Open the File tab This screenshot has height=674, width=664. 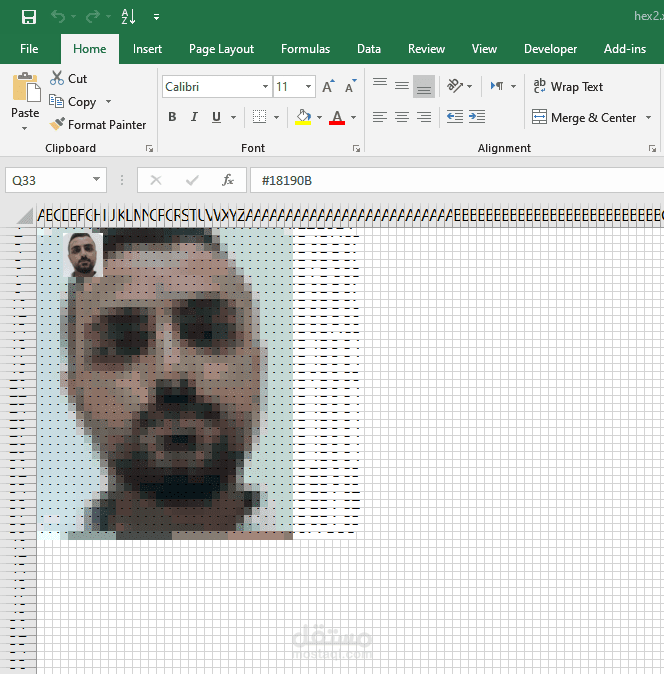click(29, 49)
